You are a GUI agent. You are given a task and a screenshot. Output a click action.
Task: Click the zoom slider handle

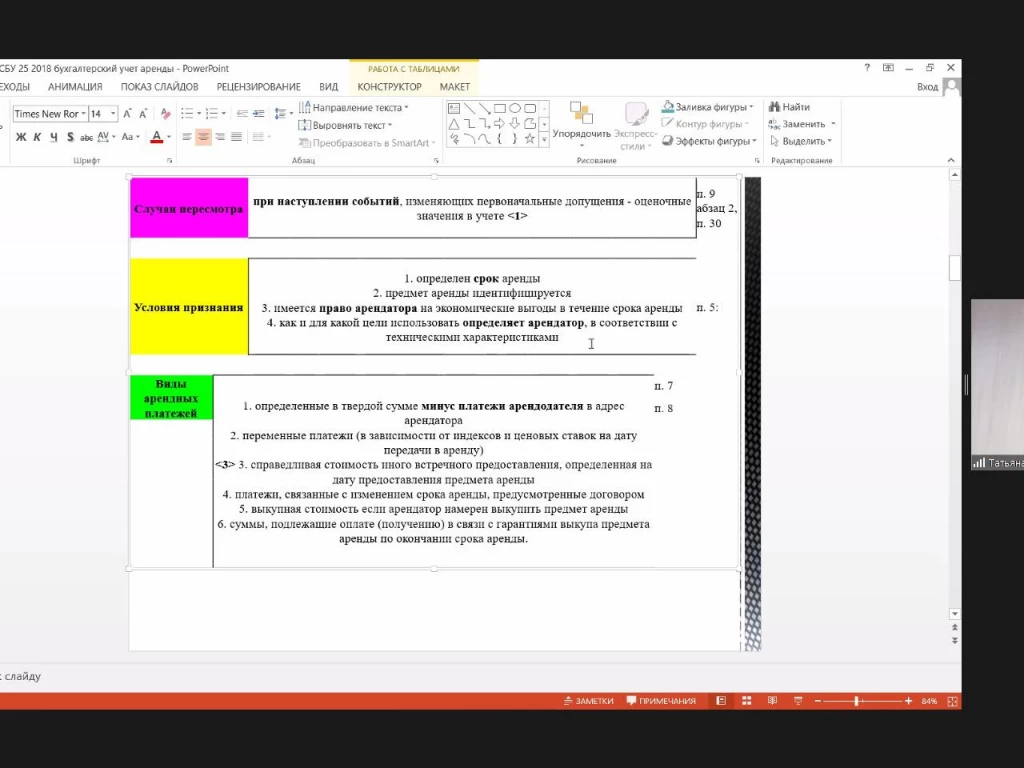click(x=856, y=701)
